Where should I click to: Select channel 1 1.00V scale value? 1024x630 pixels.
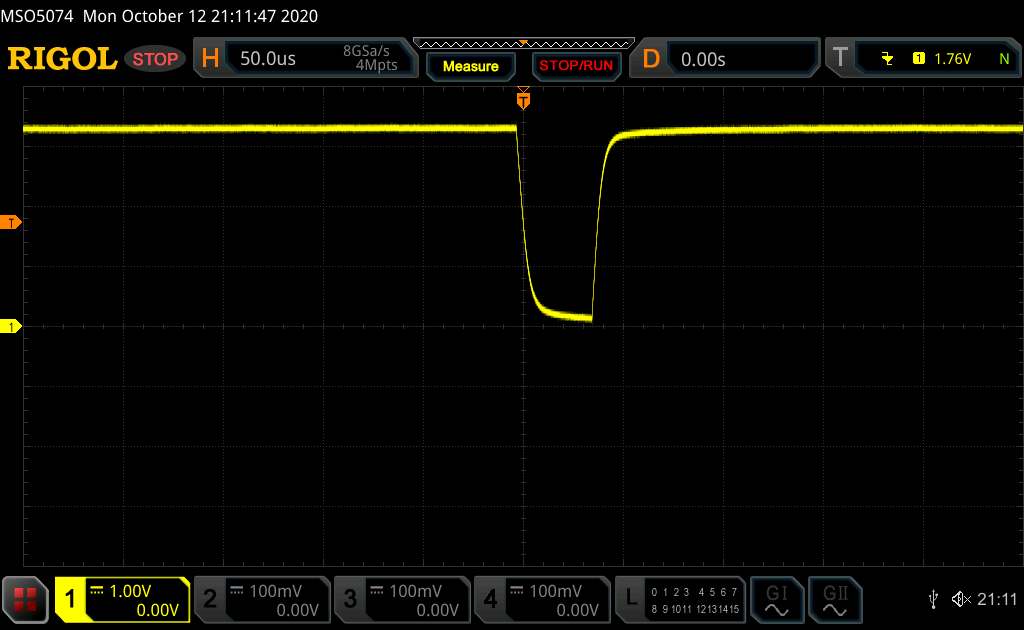tap(131, 591)
